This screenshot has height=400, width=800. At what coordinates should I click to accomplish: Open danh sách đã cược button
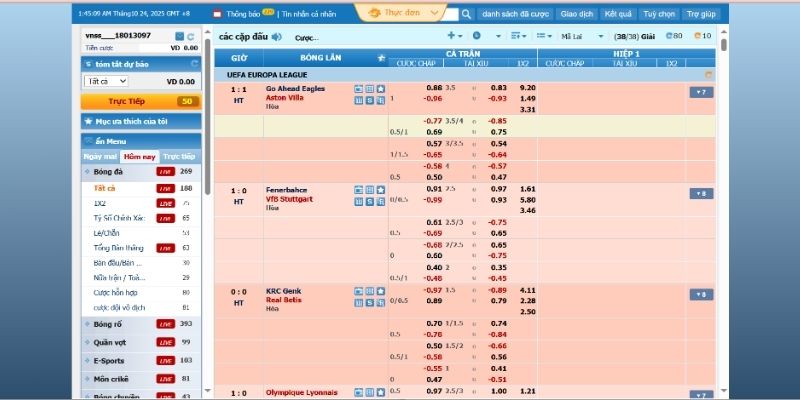point(514,15)
